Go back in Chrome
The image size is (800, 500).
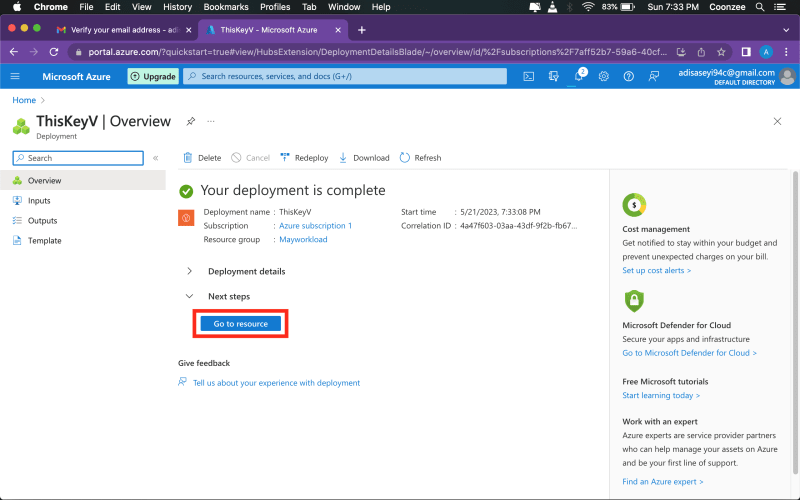[x=14, y=52]
